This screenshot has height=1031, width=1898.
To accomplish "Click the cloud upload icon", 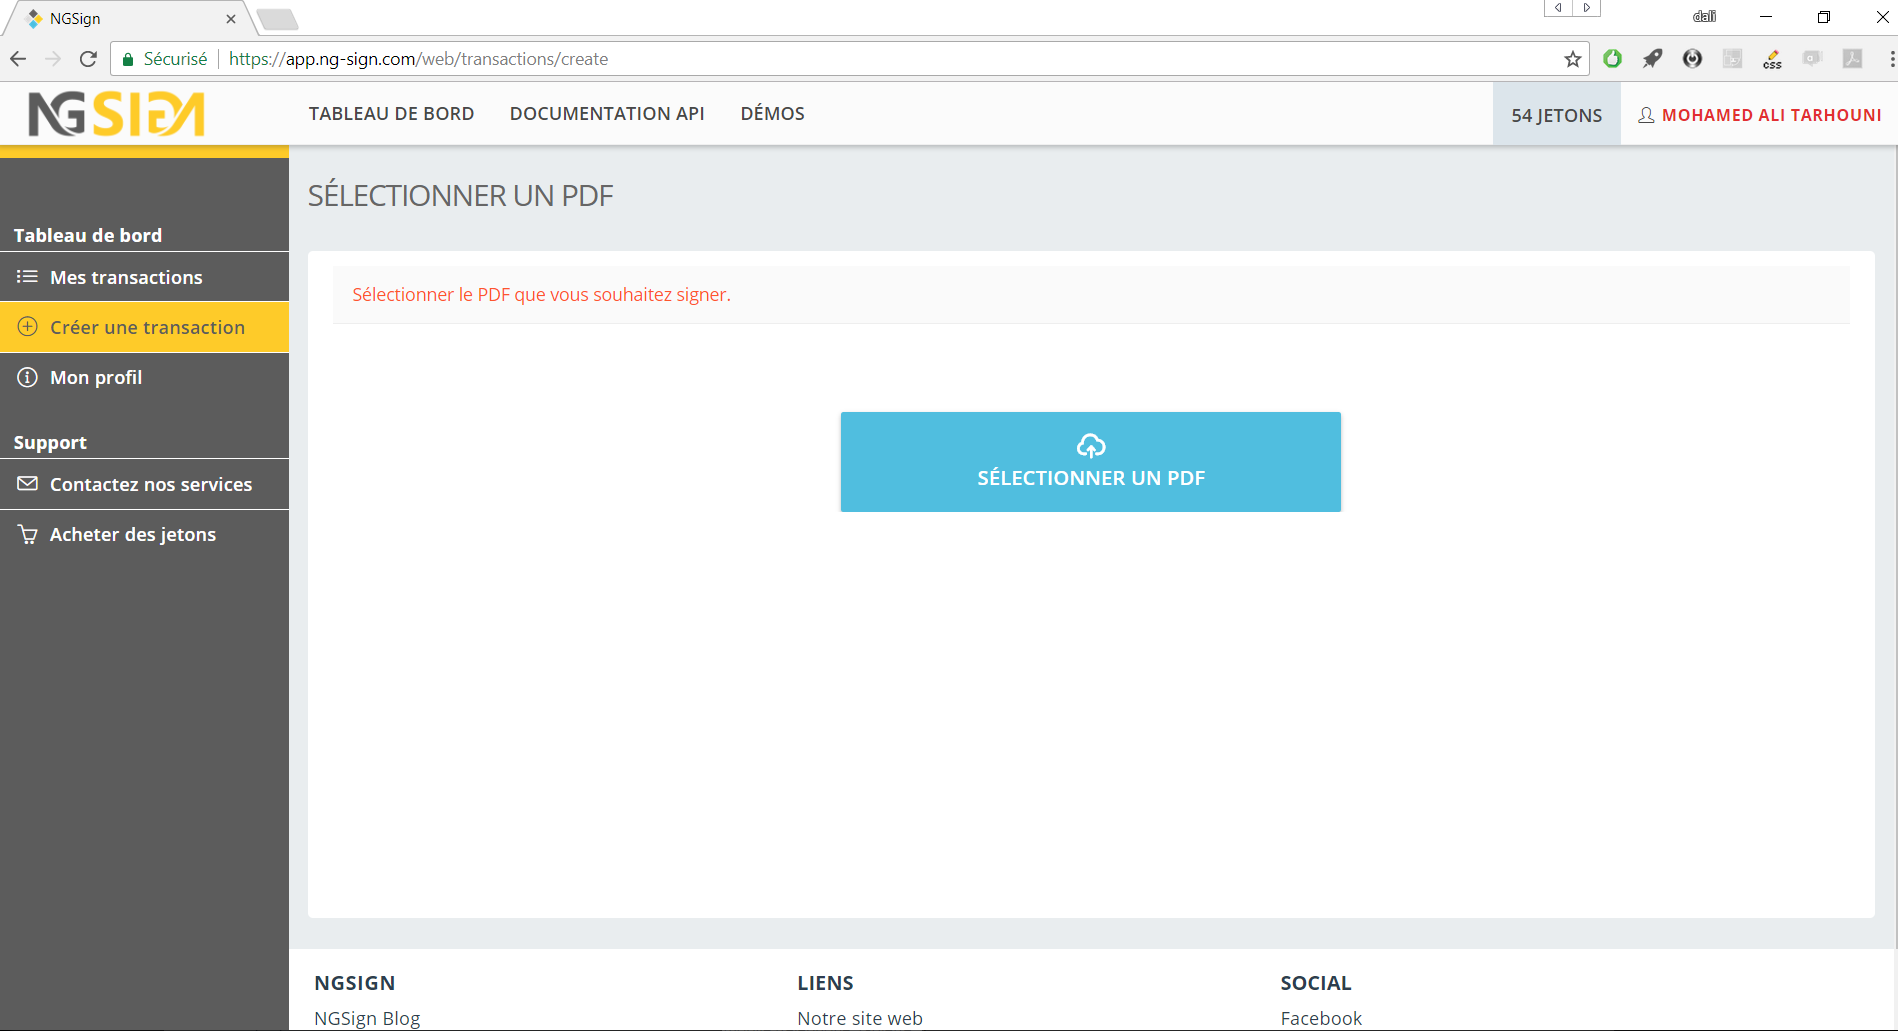I will point(1090,446).
